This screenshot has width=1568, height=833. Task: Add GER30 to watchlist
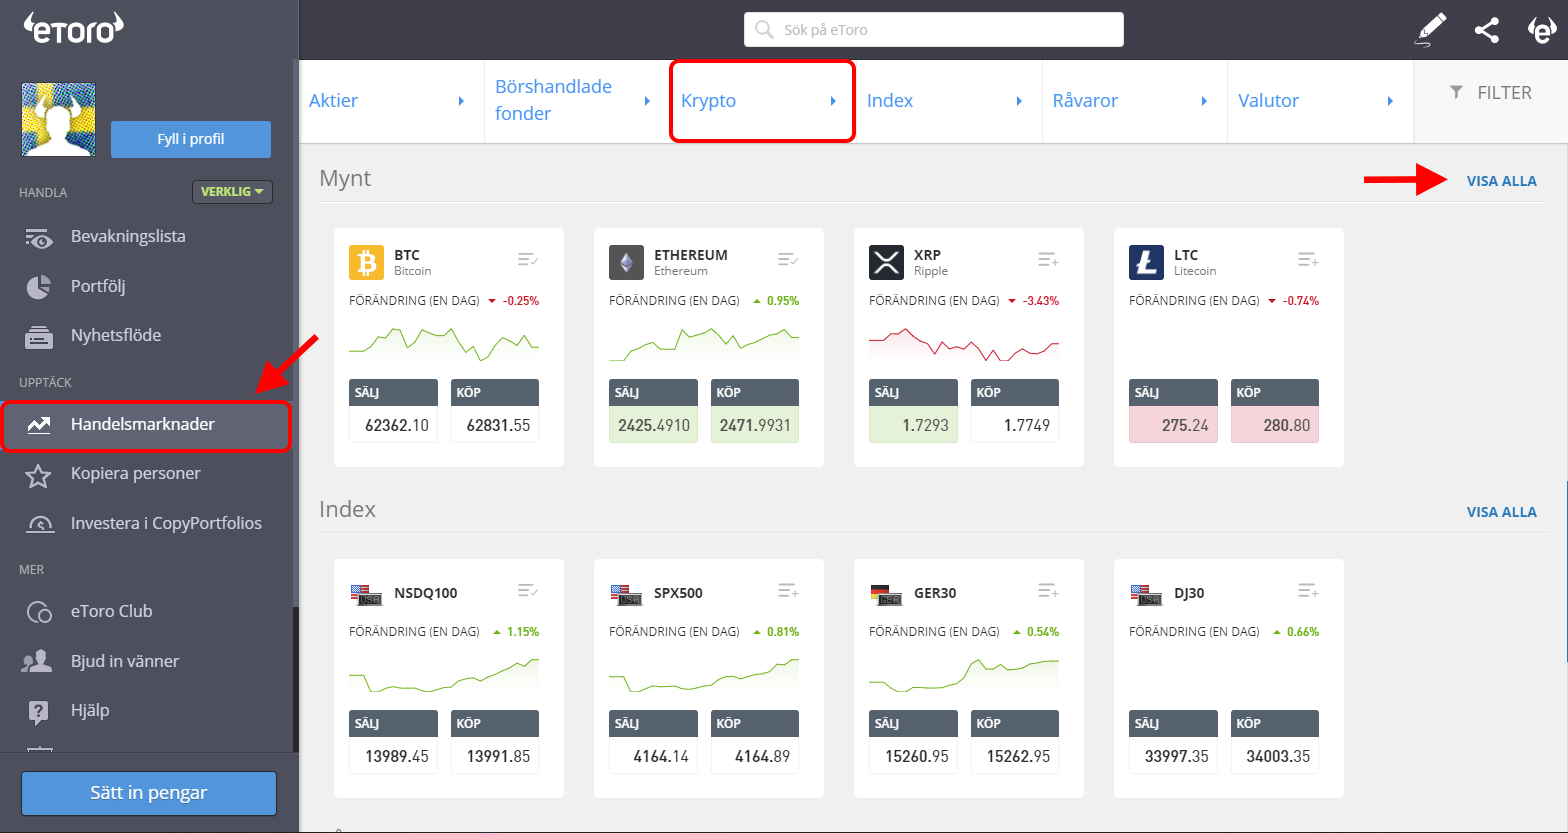tap(1048, 591)
